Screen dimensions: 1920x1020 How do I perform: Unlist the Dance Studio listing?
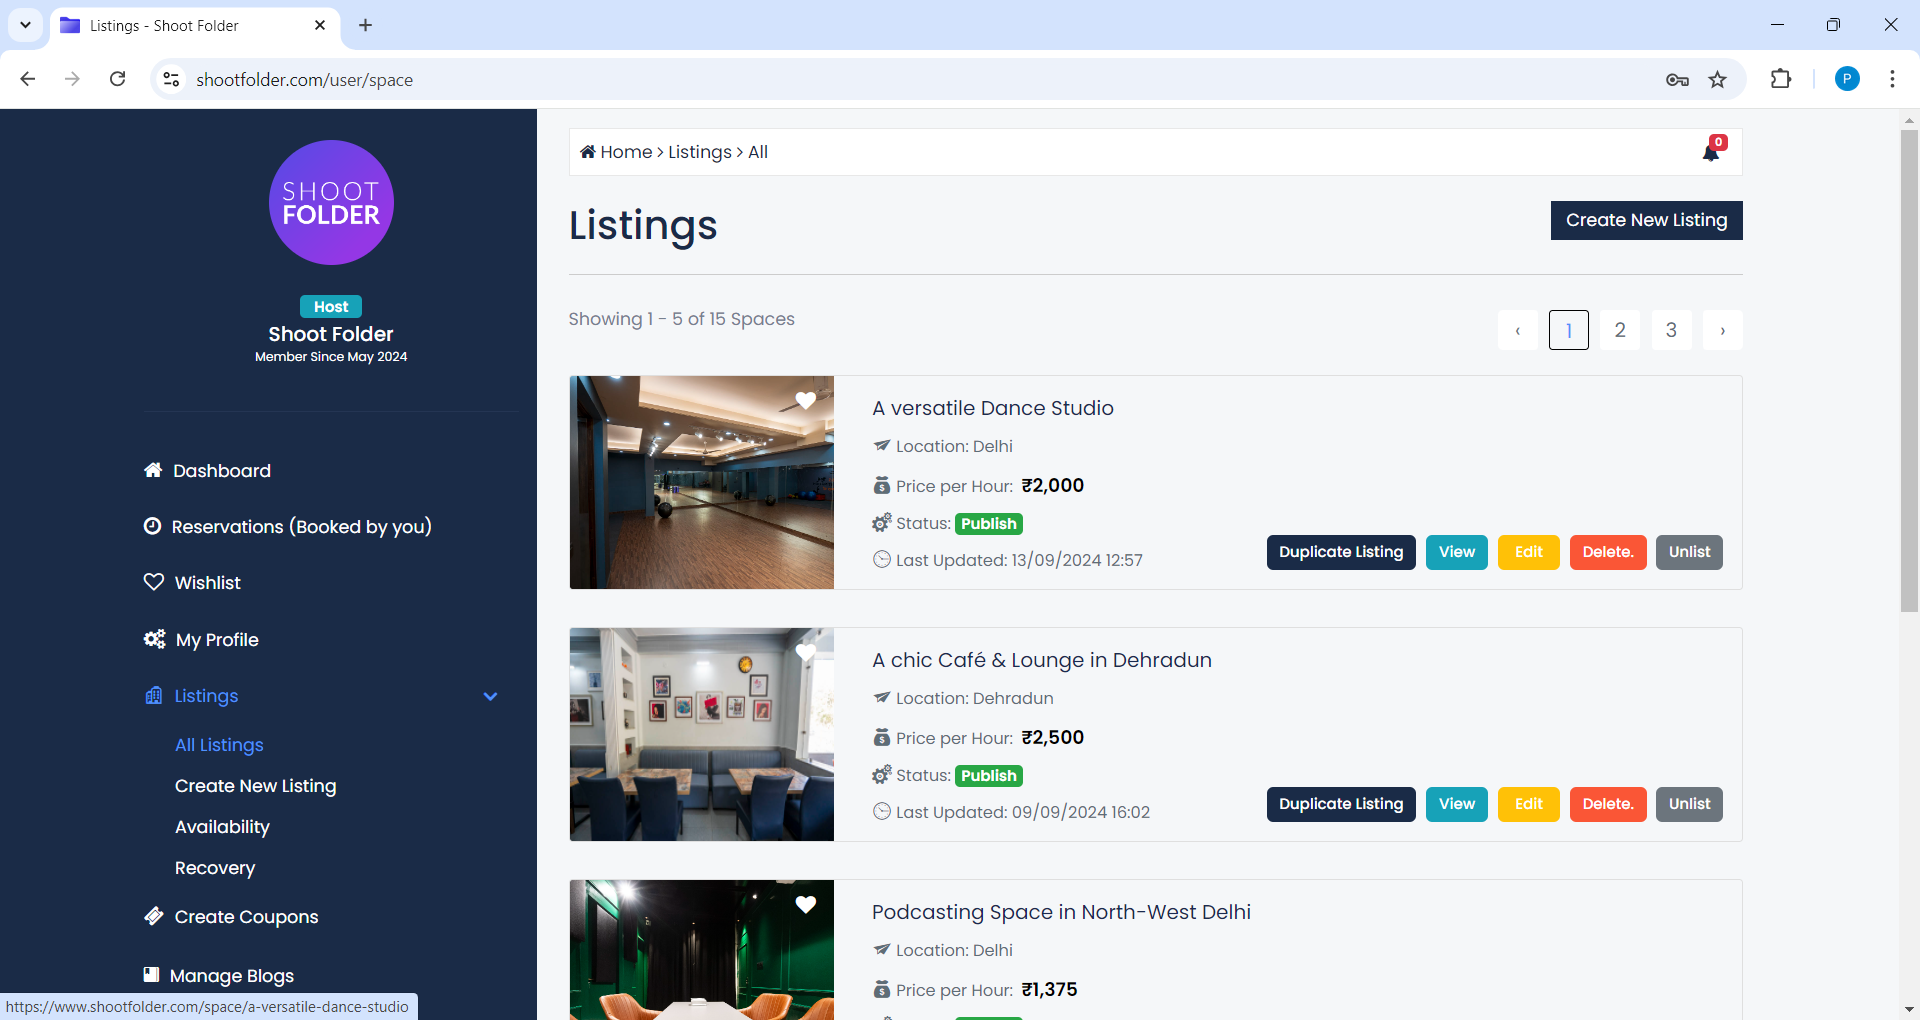click(1689, 552)
